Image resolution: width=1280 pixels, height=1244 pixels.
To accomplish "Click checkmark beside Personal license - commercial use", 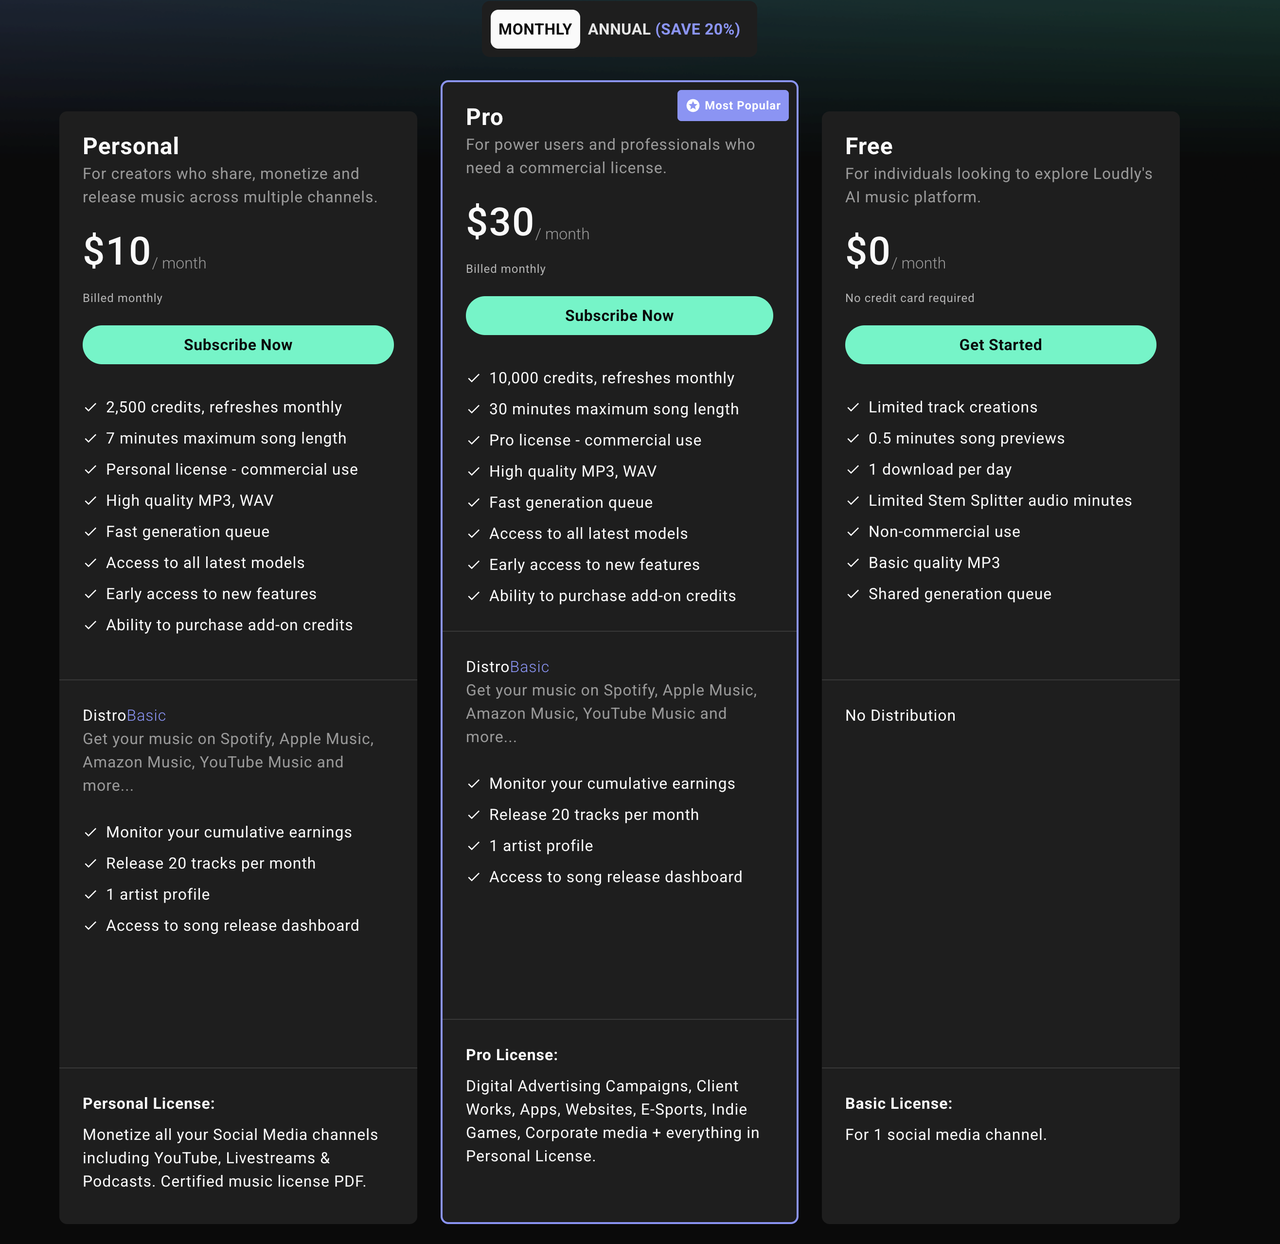I will (91, 469).
